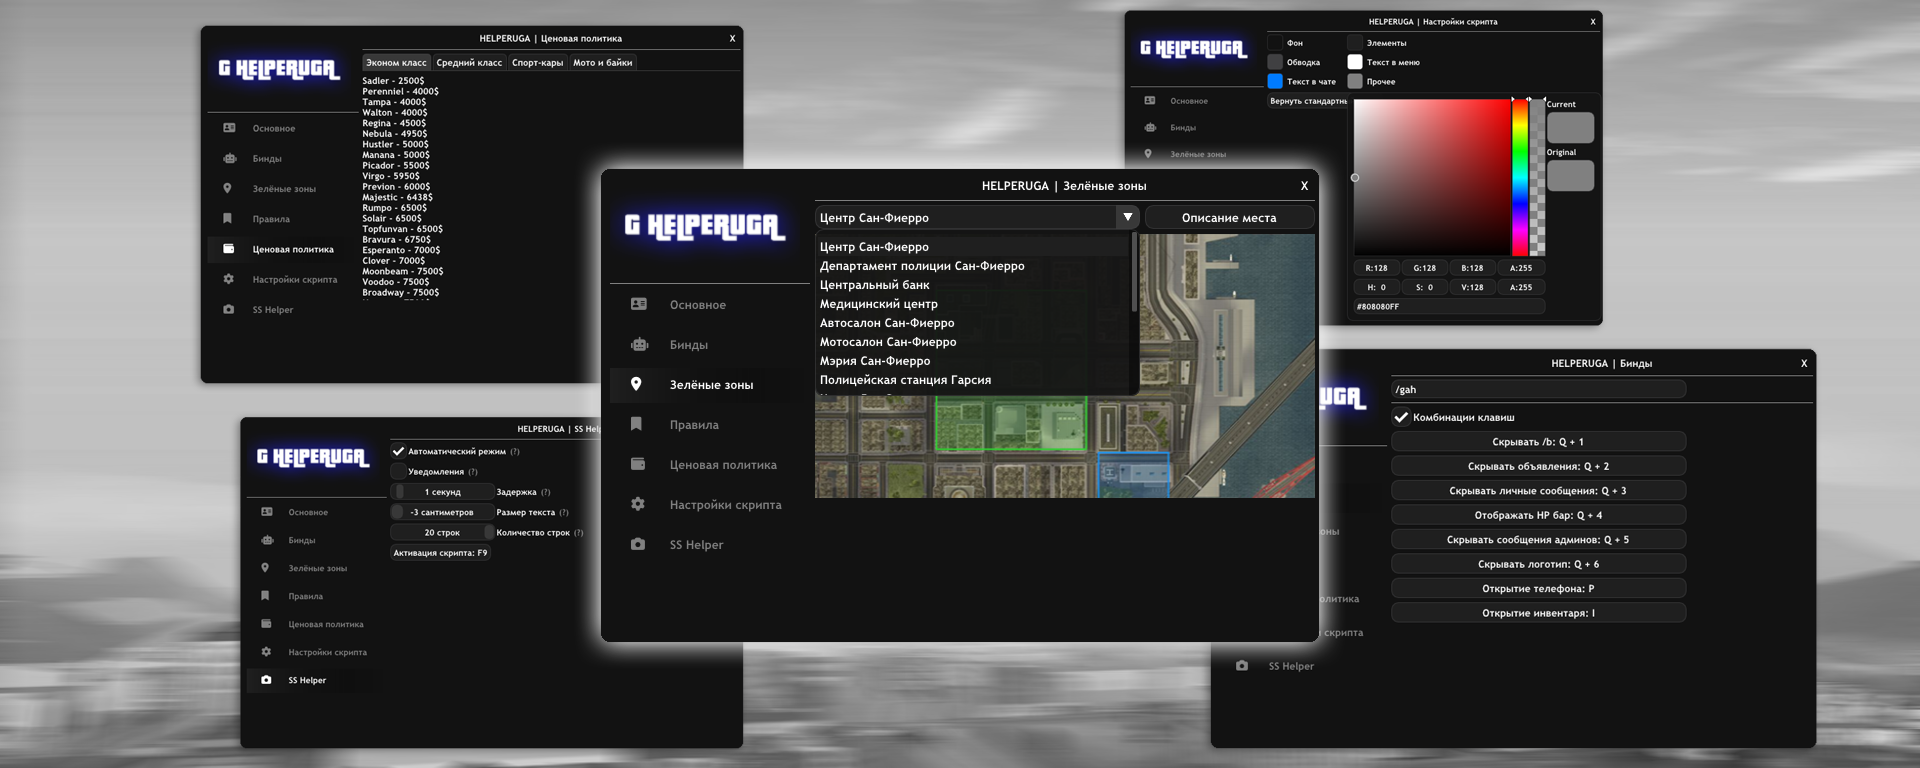Click map pin icon in Зелёные зоны window
This screenshot has width=1920, height=768.
click(636, 384)
